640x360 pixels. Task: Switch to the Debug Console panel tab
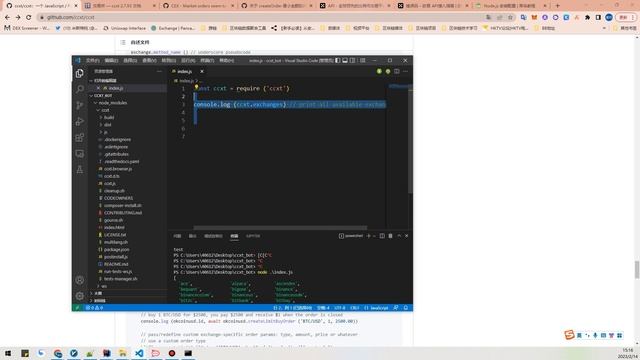213,236
